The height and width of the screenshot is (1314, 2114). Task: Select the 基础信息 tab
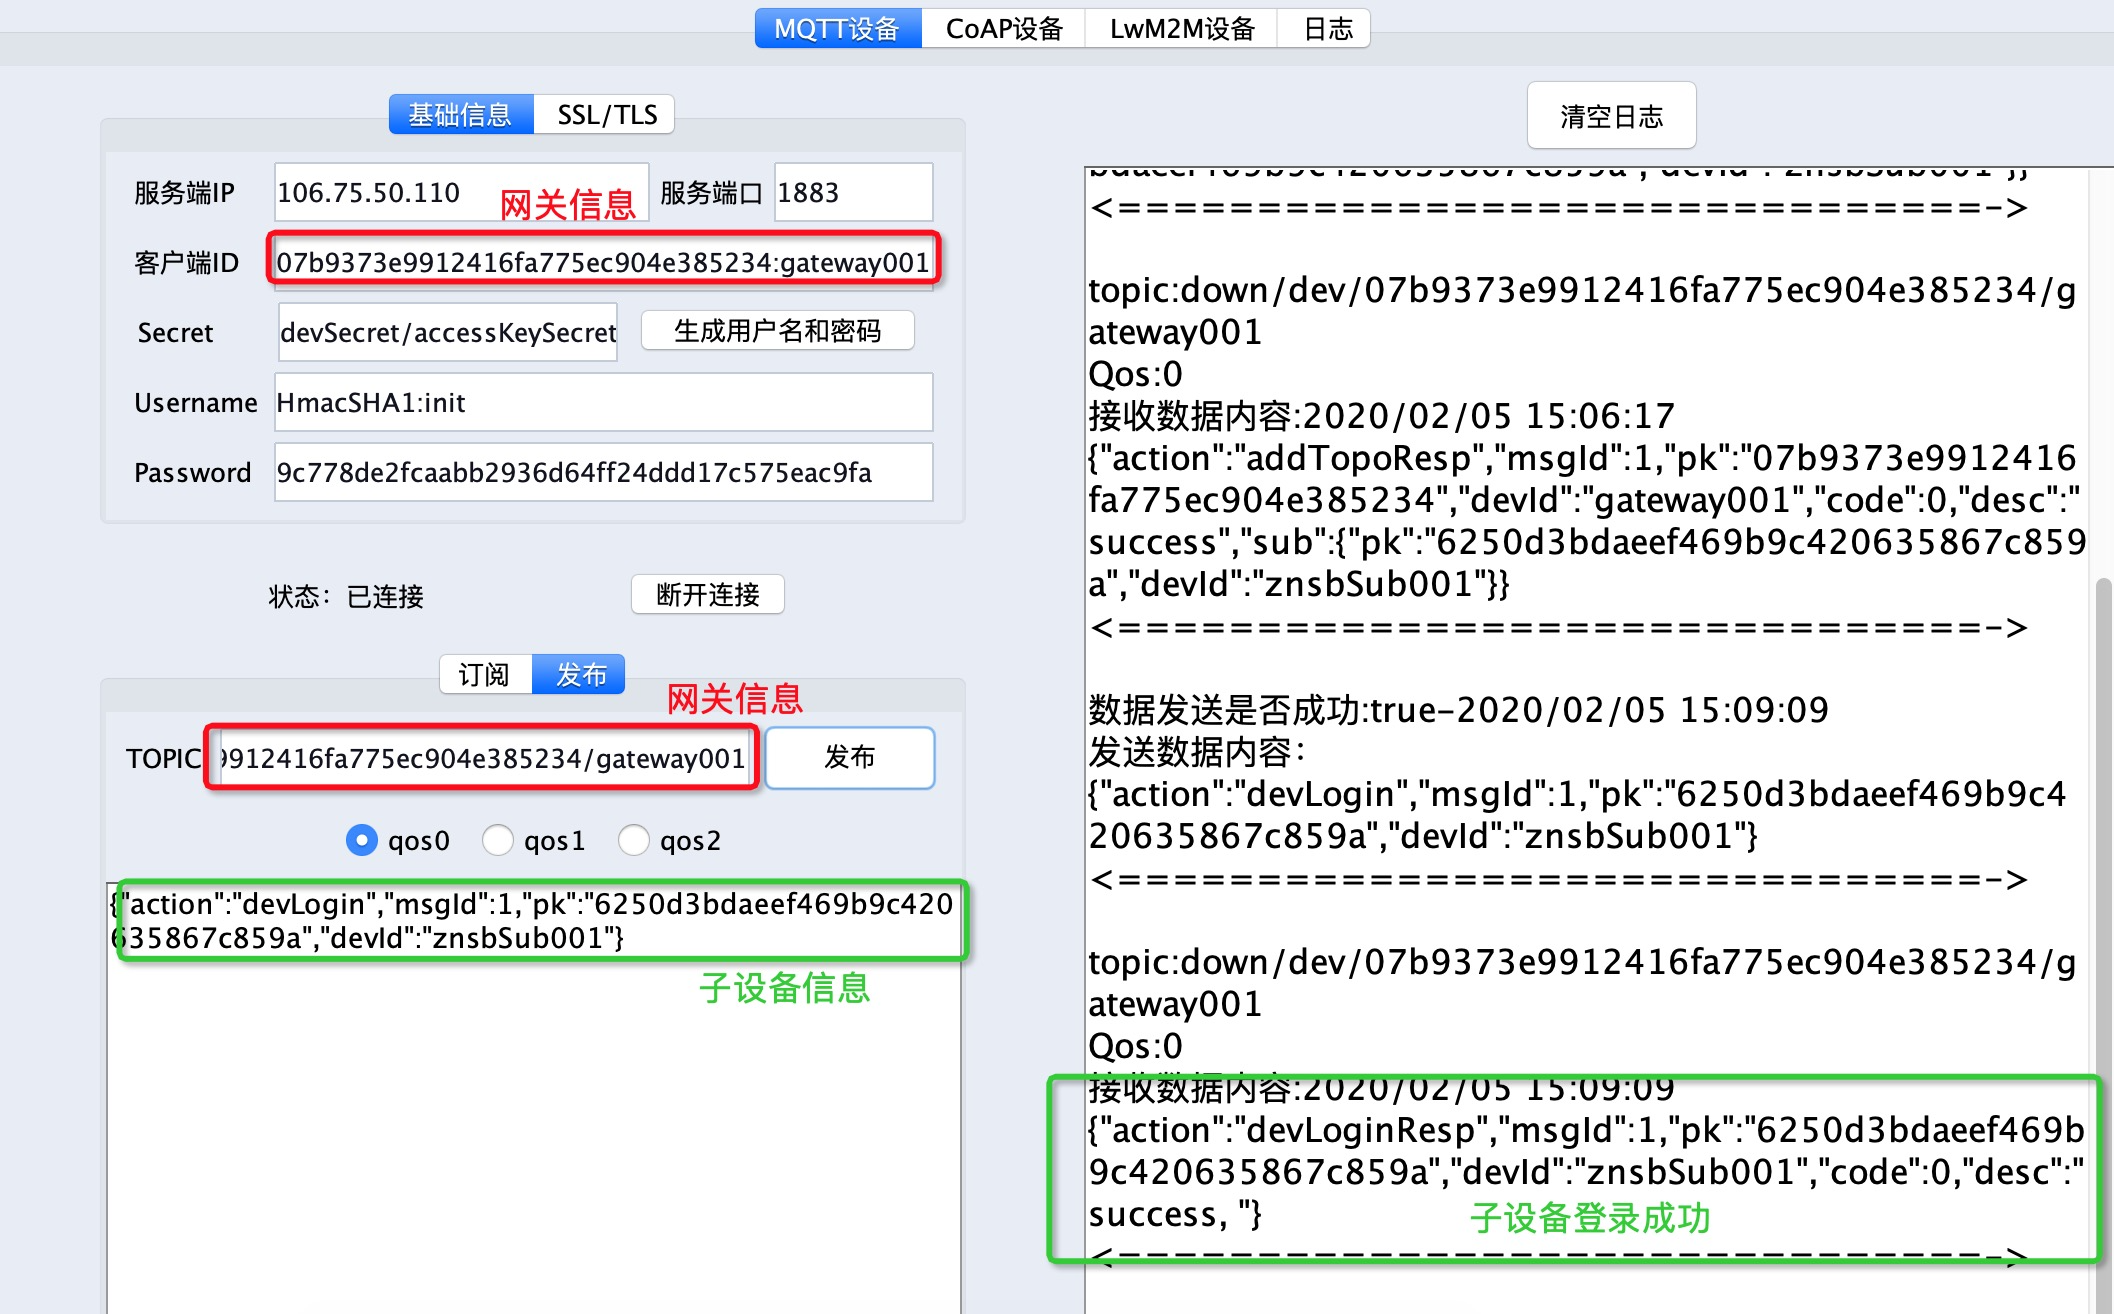pos(460,115)
